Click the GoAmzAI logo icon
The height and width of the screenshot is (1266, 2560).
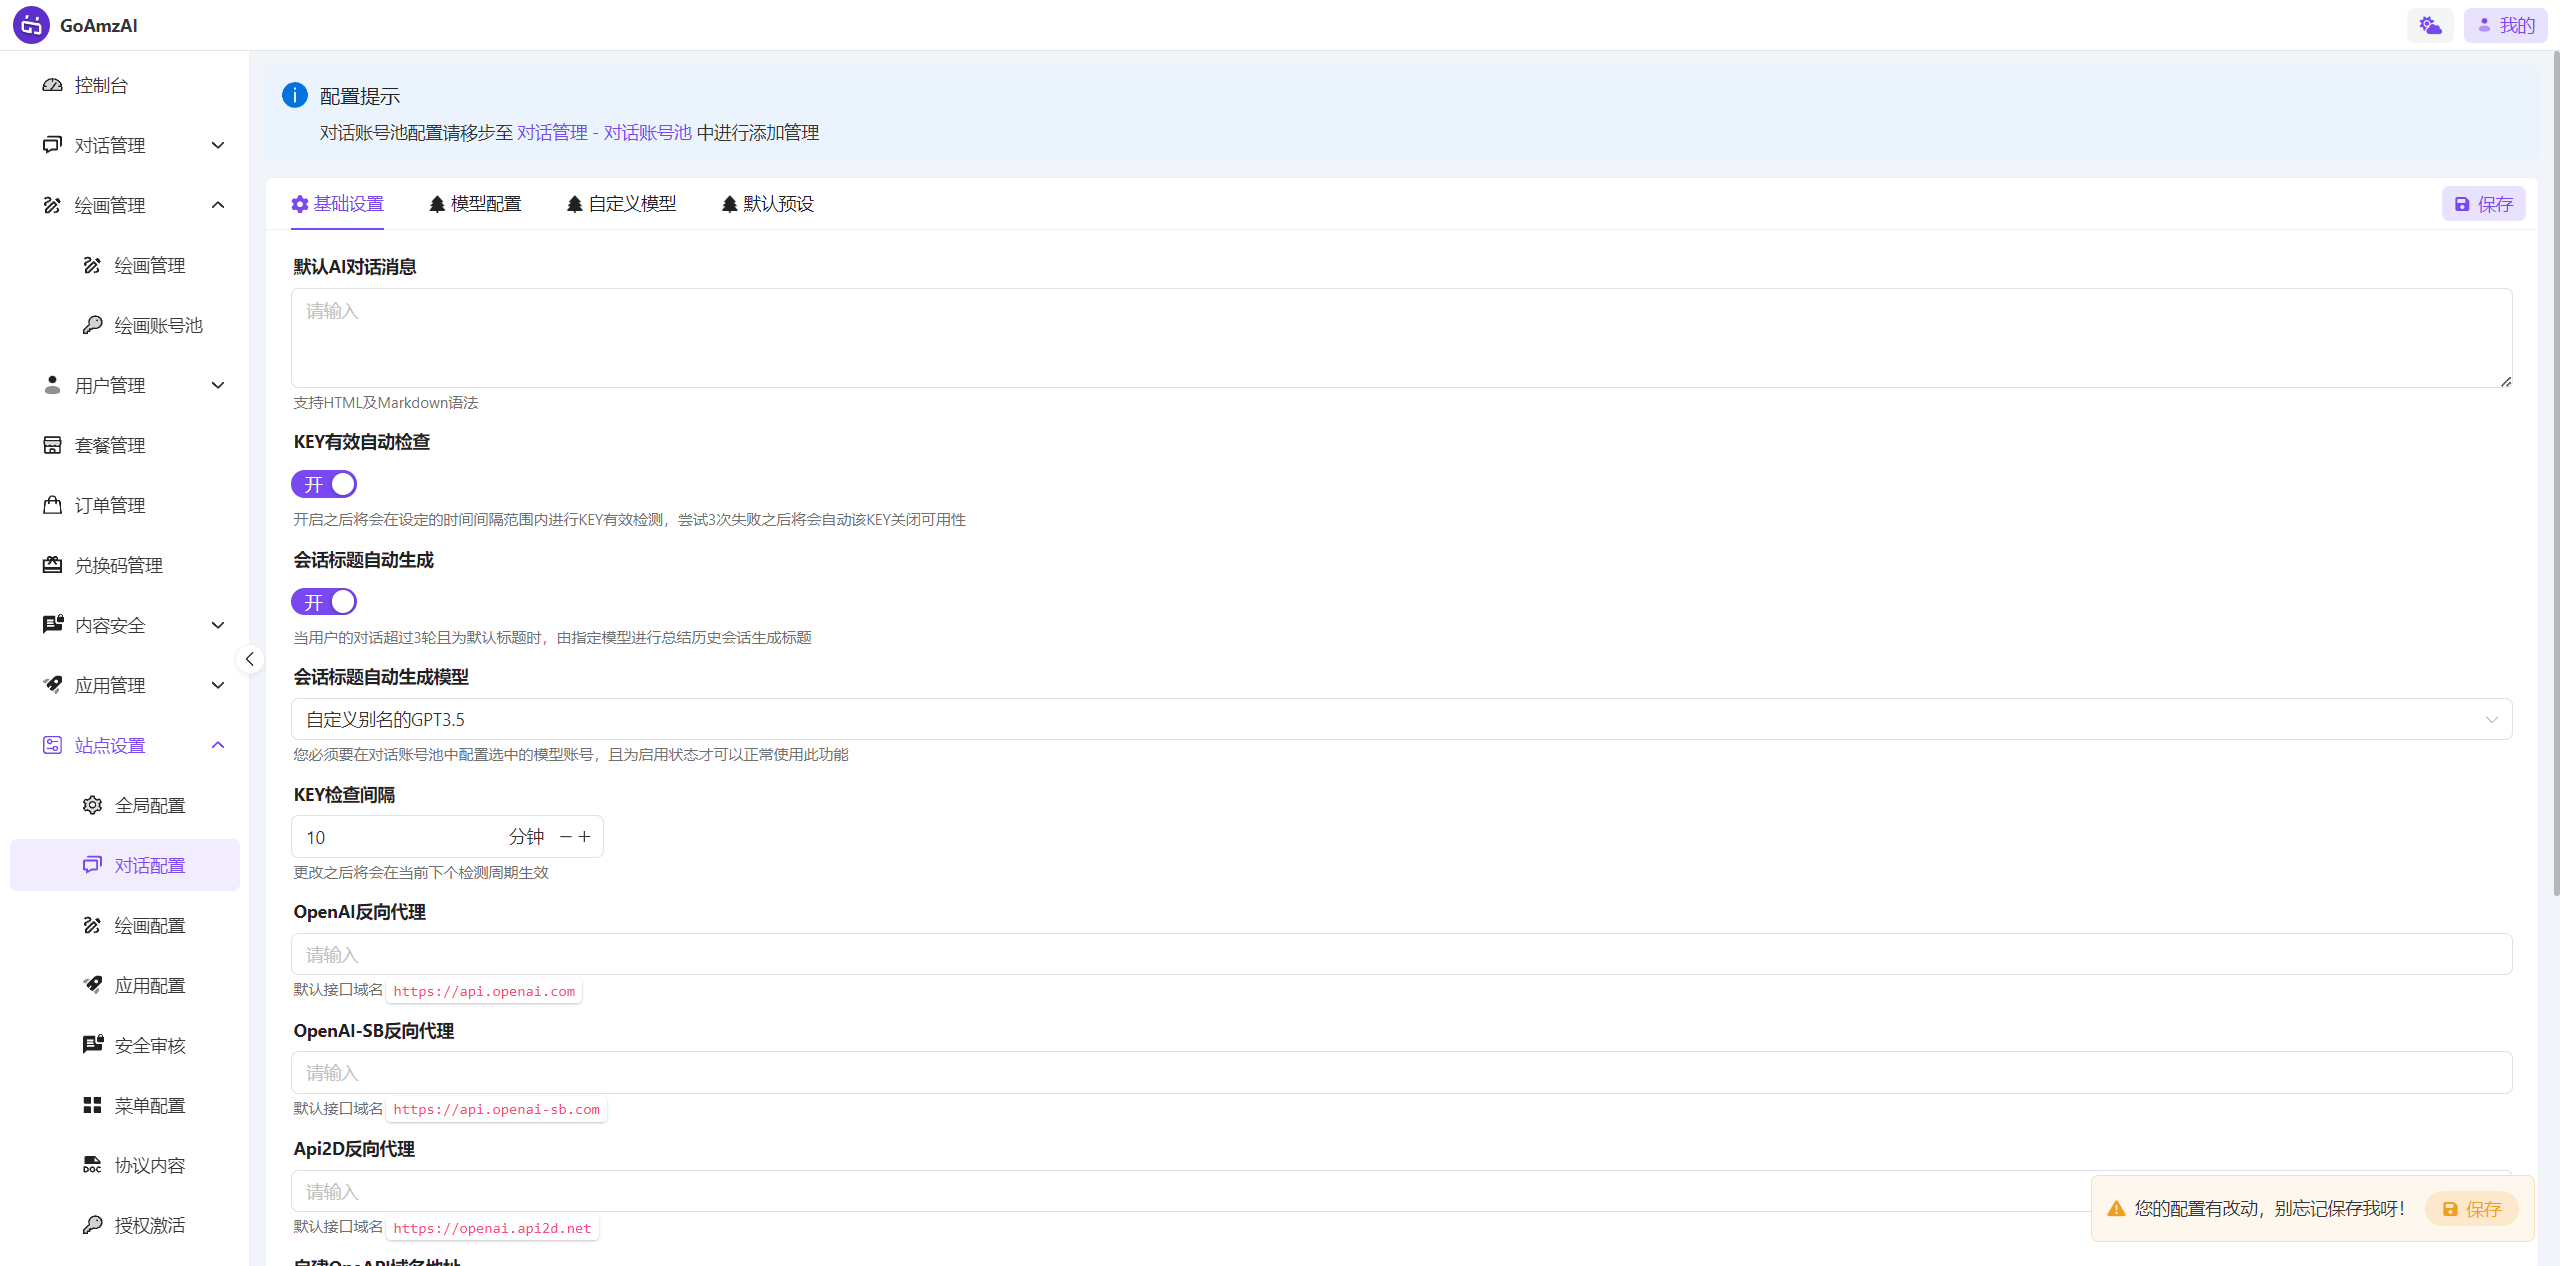click(x=31, y=25)
